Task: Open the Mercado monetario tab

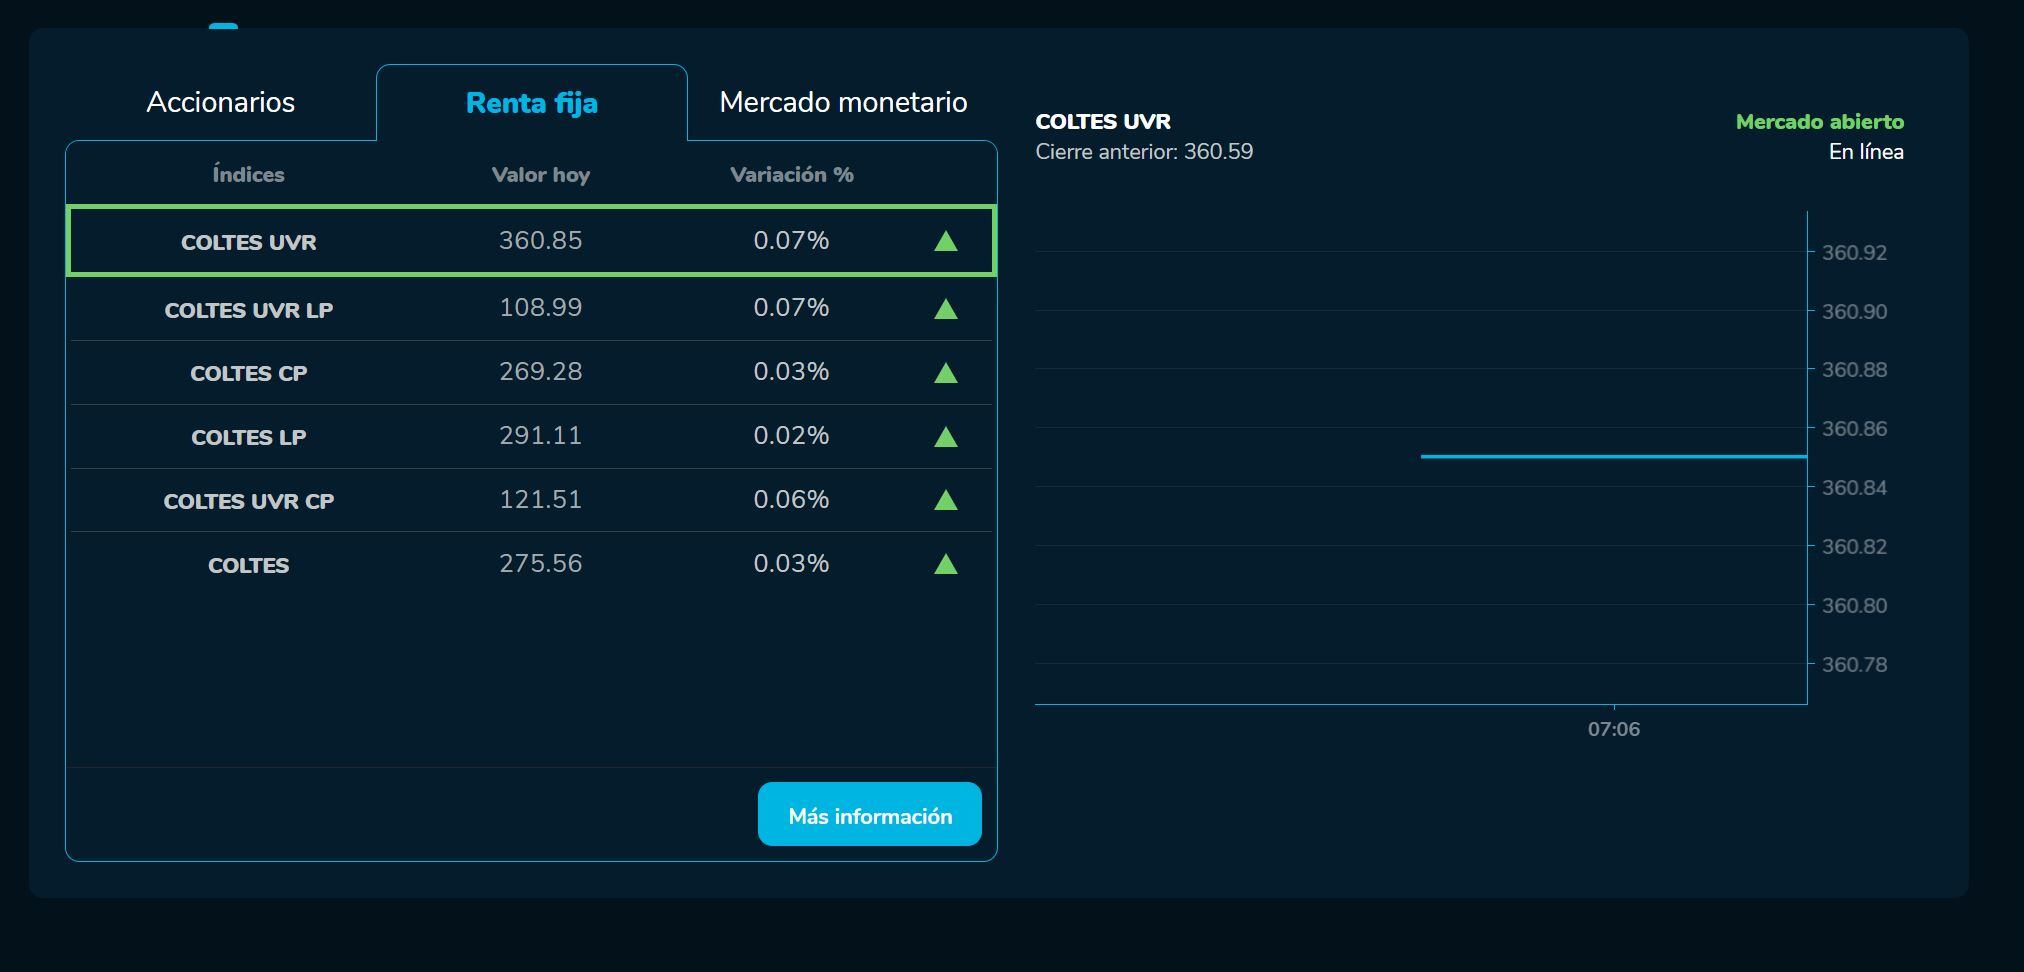Action: [x=843, y=102]
